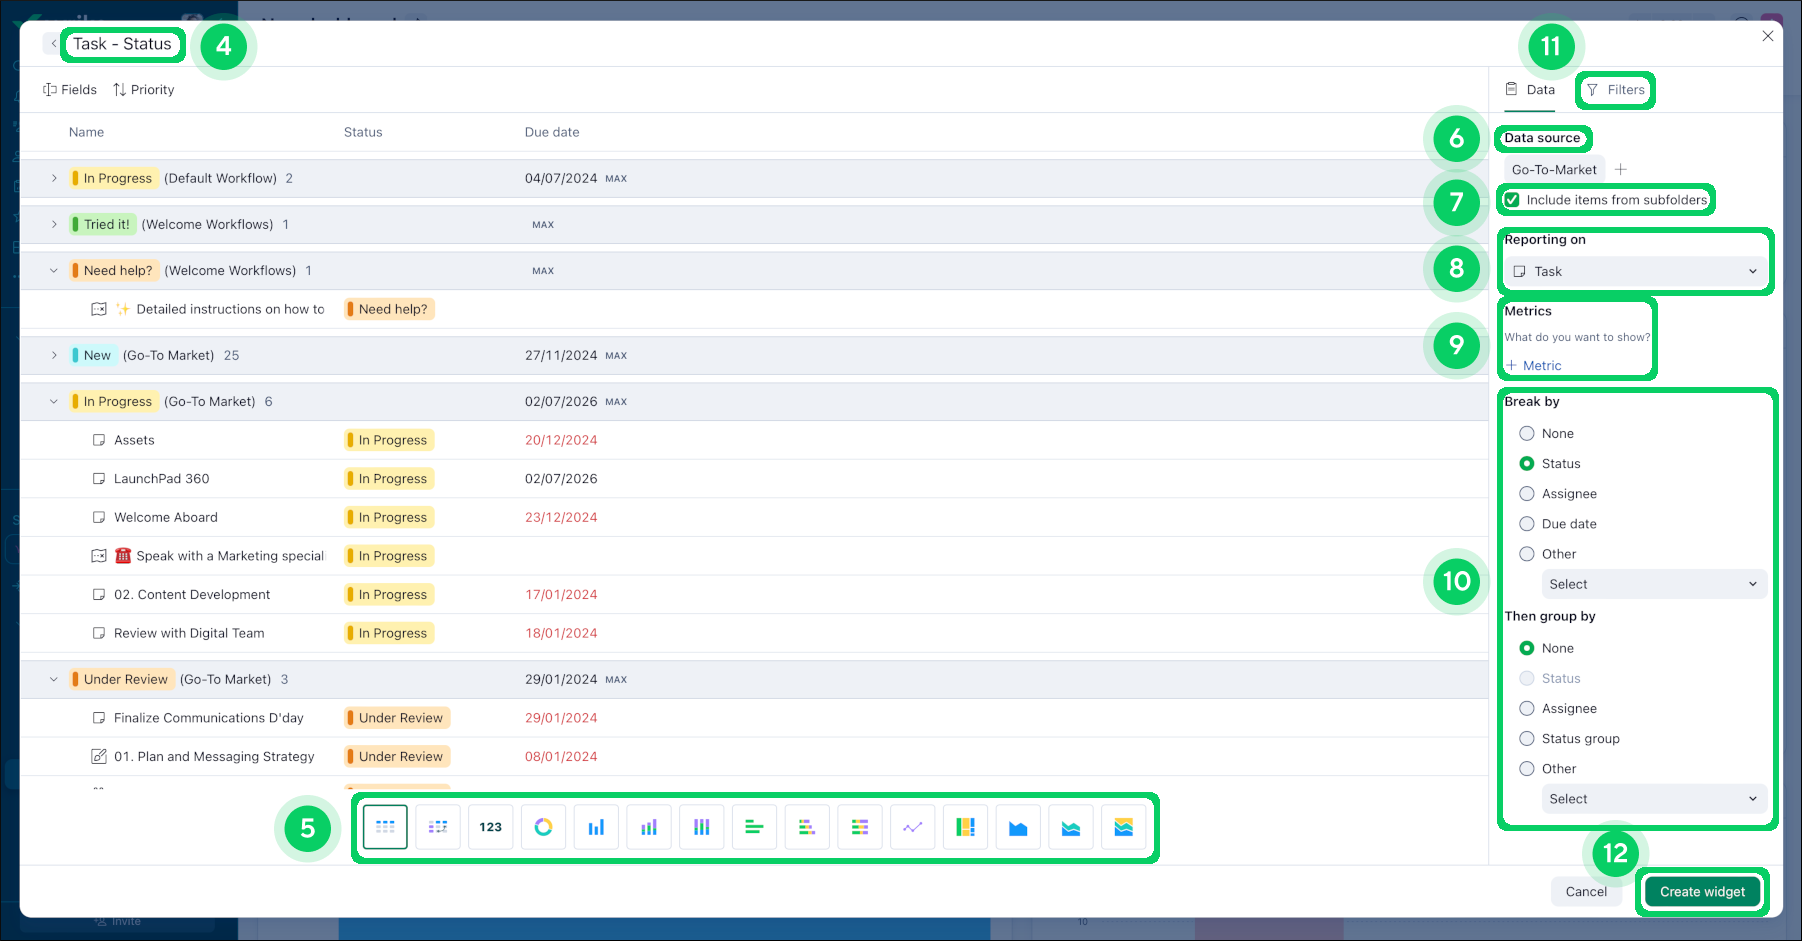
Task: Click the Create widget button
Action: tap(1702, 892)
